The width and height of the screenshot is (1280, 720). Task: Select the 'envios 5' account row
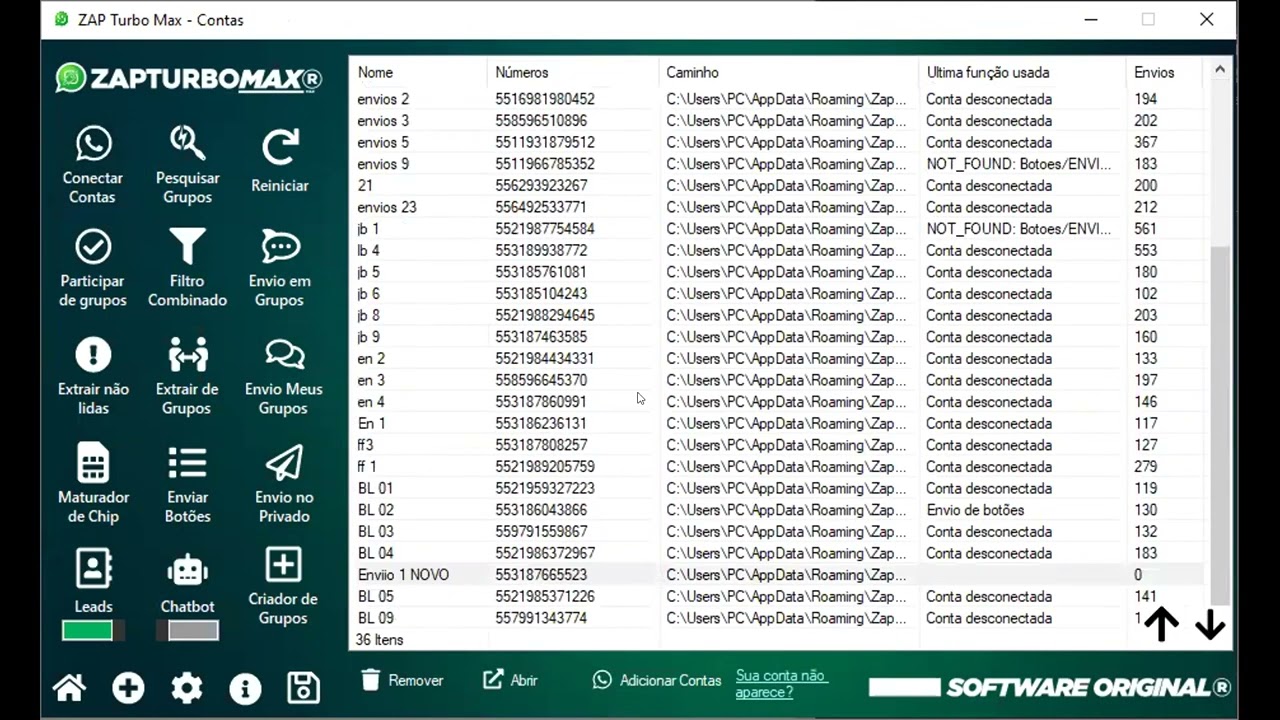[x=779, y=142]
